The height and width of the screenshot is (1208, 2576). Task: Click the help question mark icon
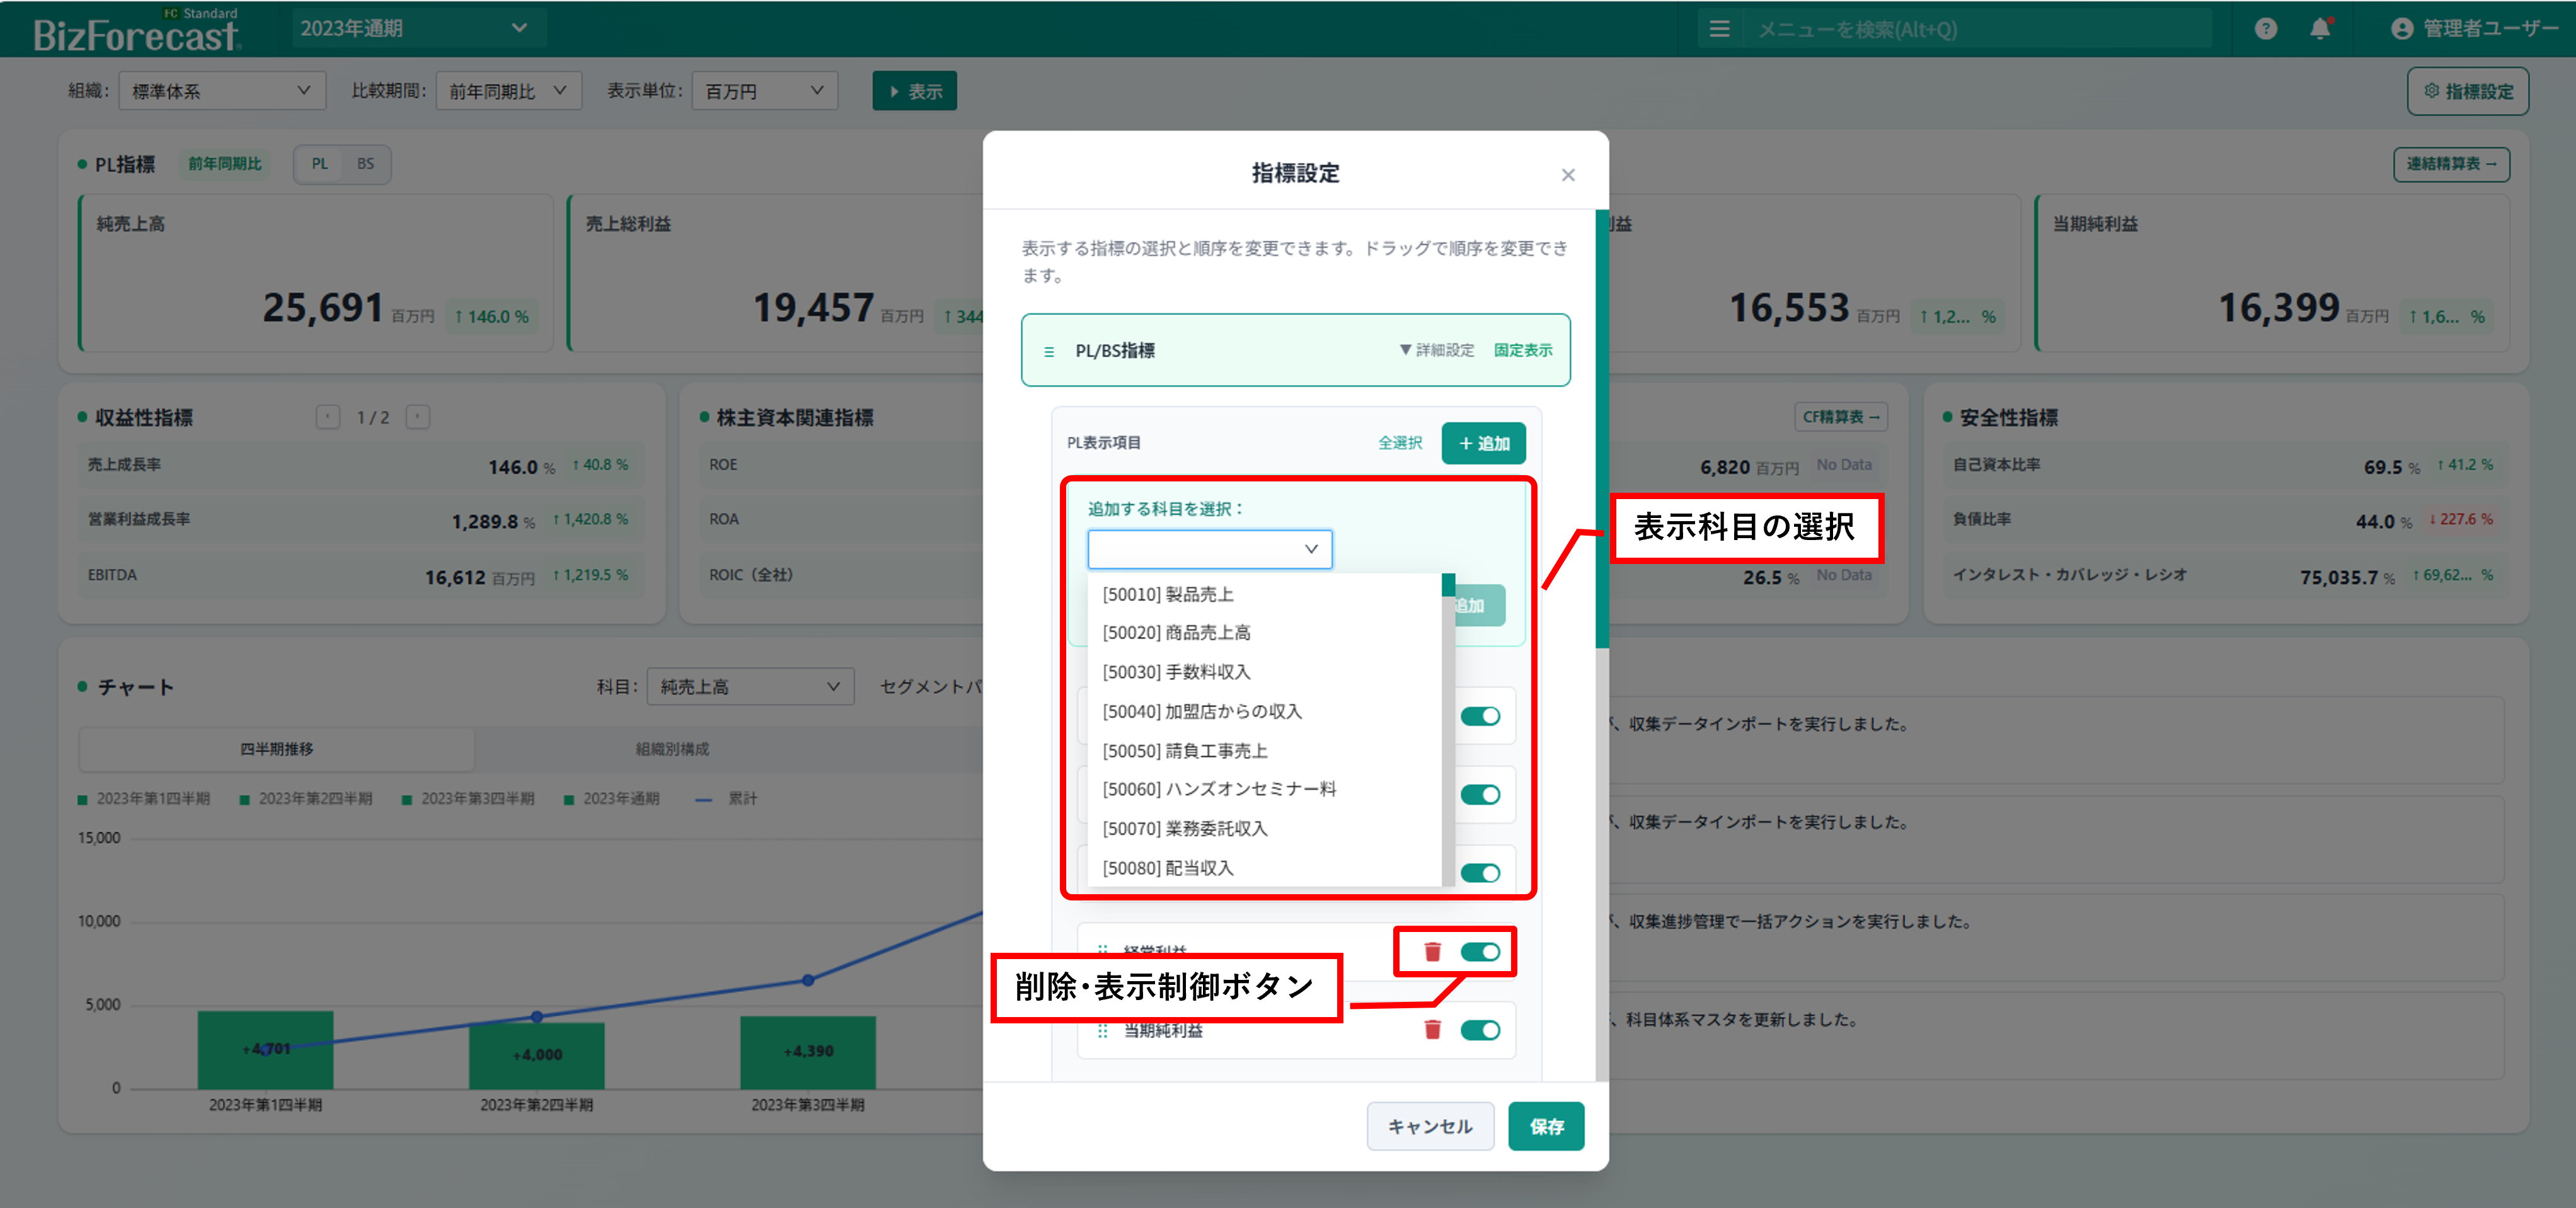coord(2265,29)
